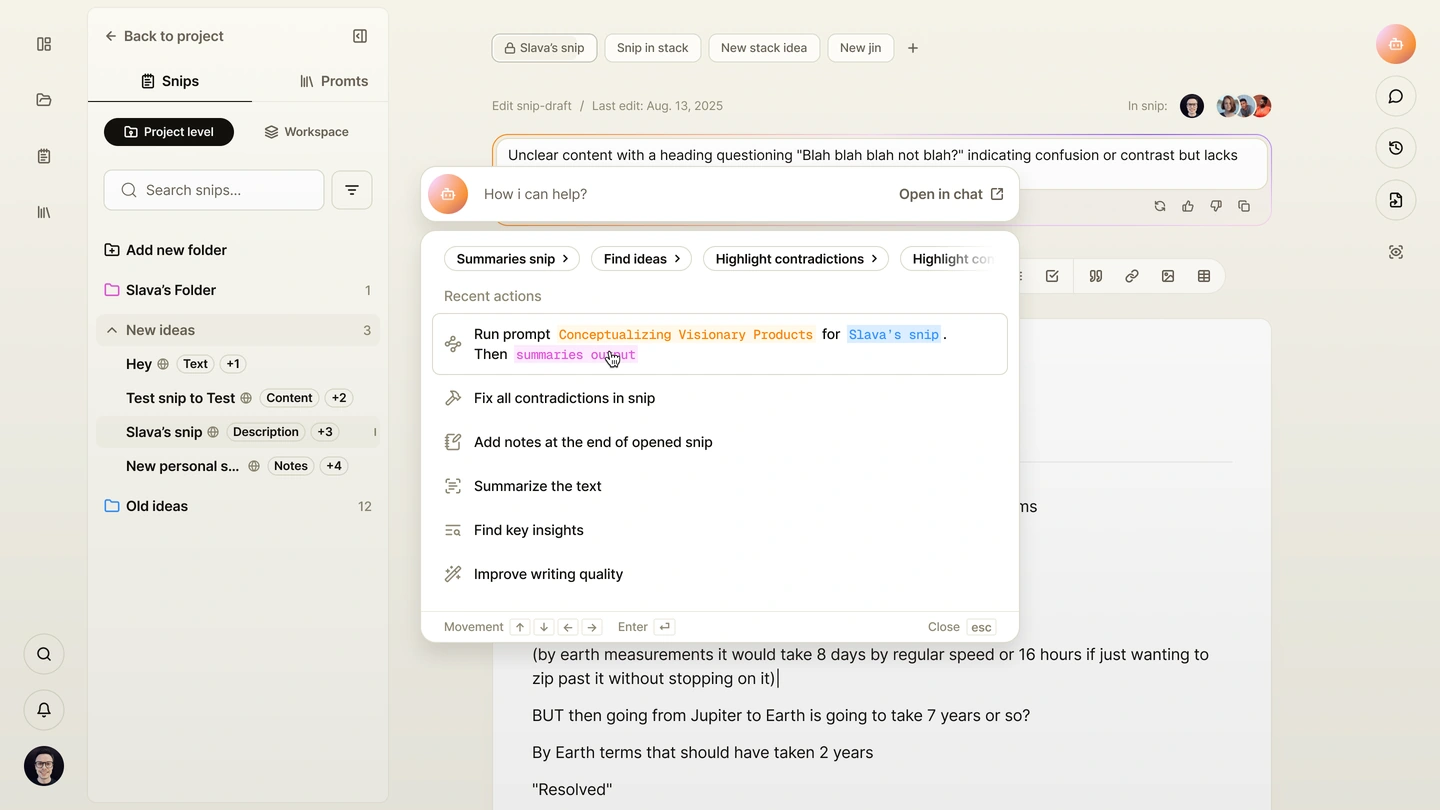
Task: Insert a table from the toolbar
Action: (1204, 276)
